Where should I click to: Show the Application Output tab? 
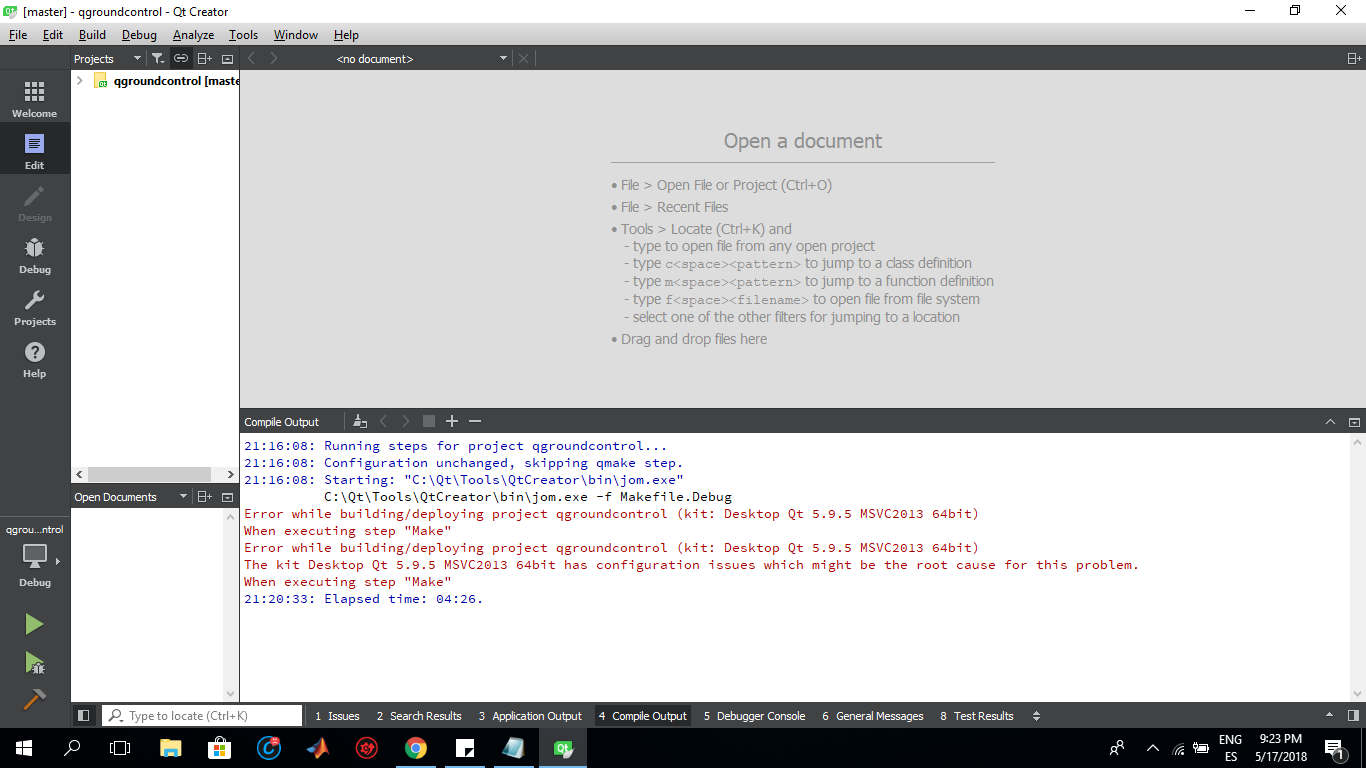pyautogui.click(x=530, y=716)
